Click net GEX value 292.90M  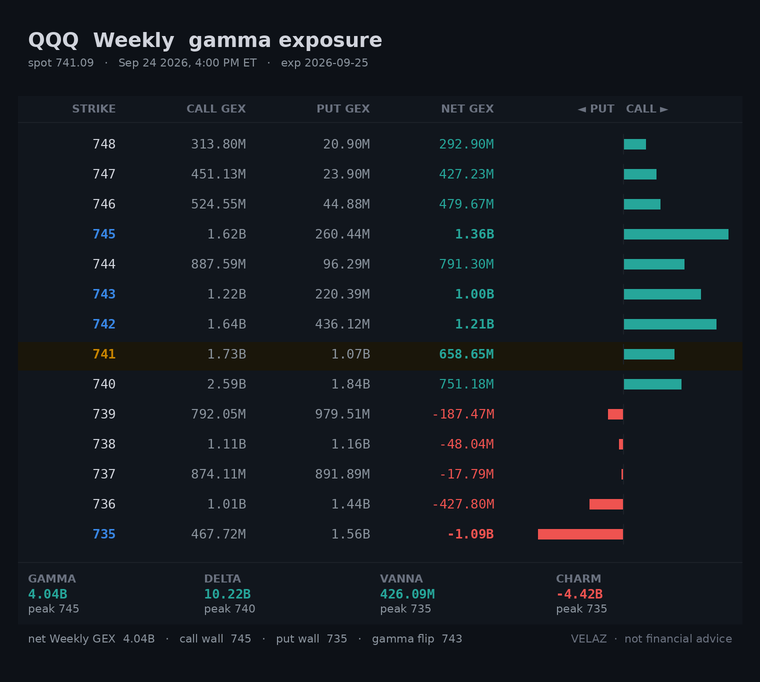(x=466, y=144)
